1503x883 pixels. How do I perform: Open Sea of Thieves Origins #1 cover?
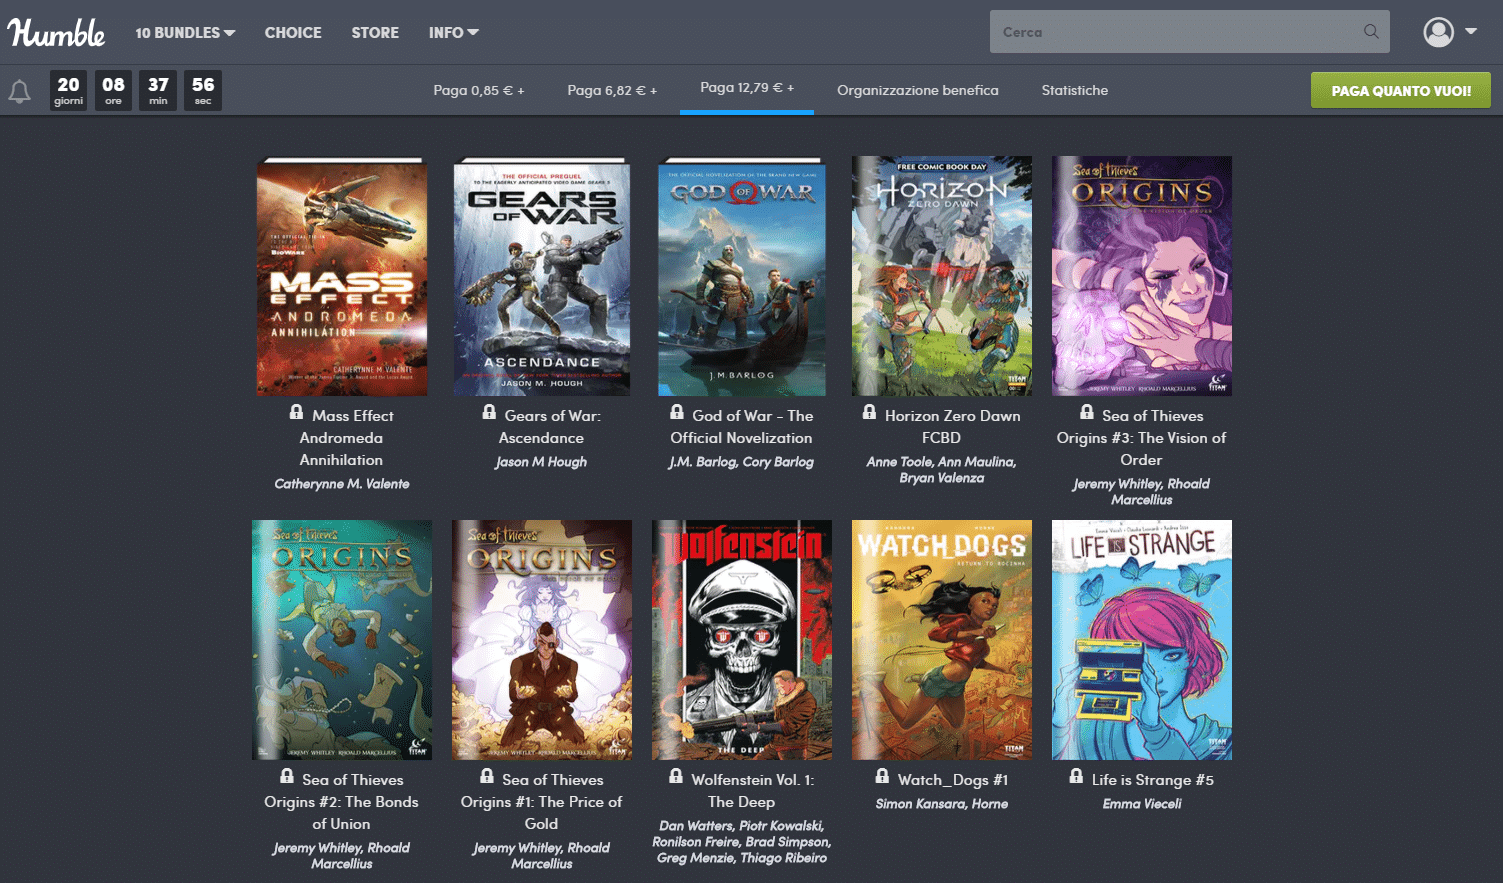542,640
